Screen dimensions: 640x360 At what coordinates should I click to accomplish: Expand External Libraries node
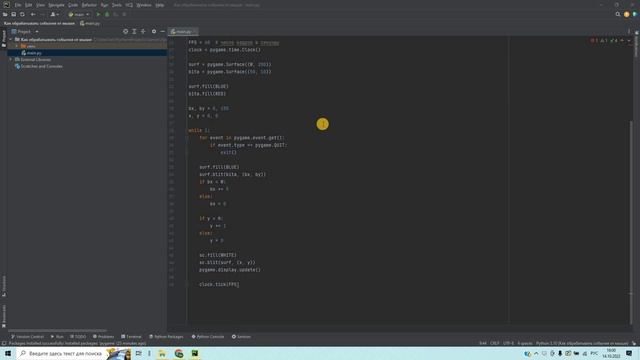coord(11,60)
